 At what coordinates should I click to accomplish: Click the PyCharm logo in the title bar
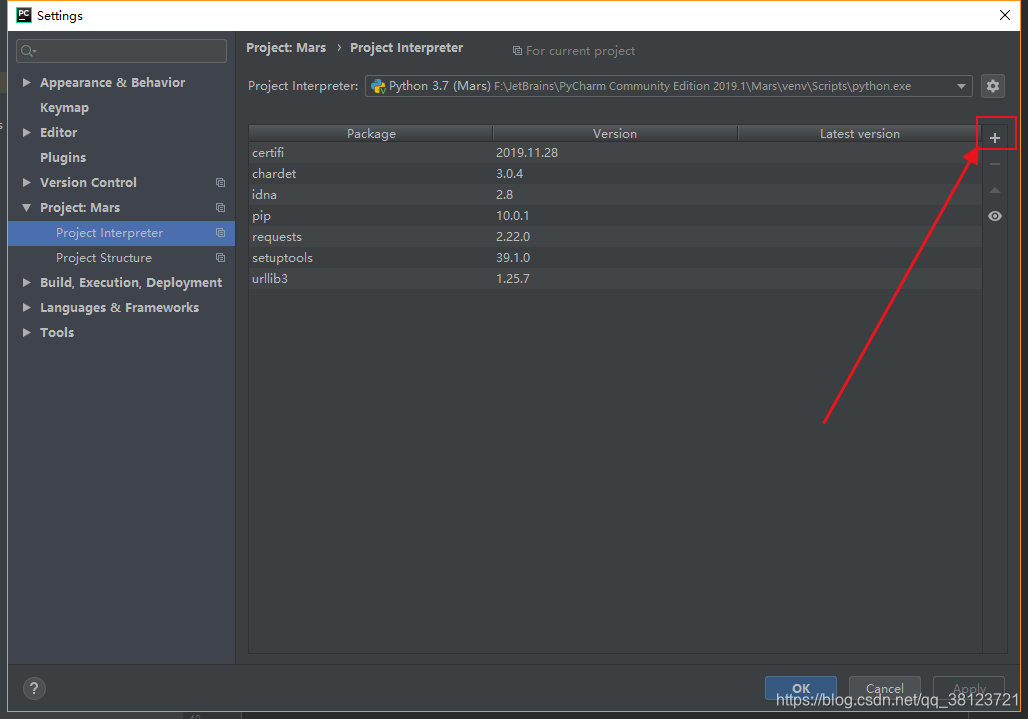(x=24, y=15)
